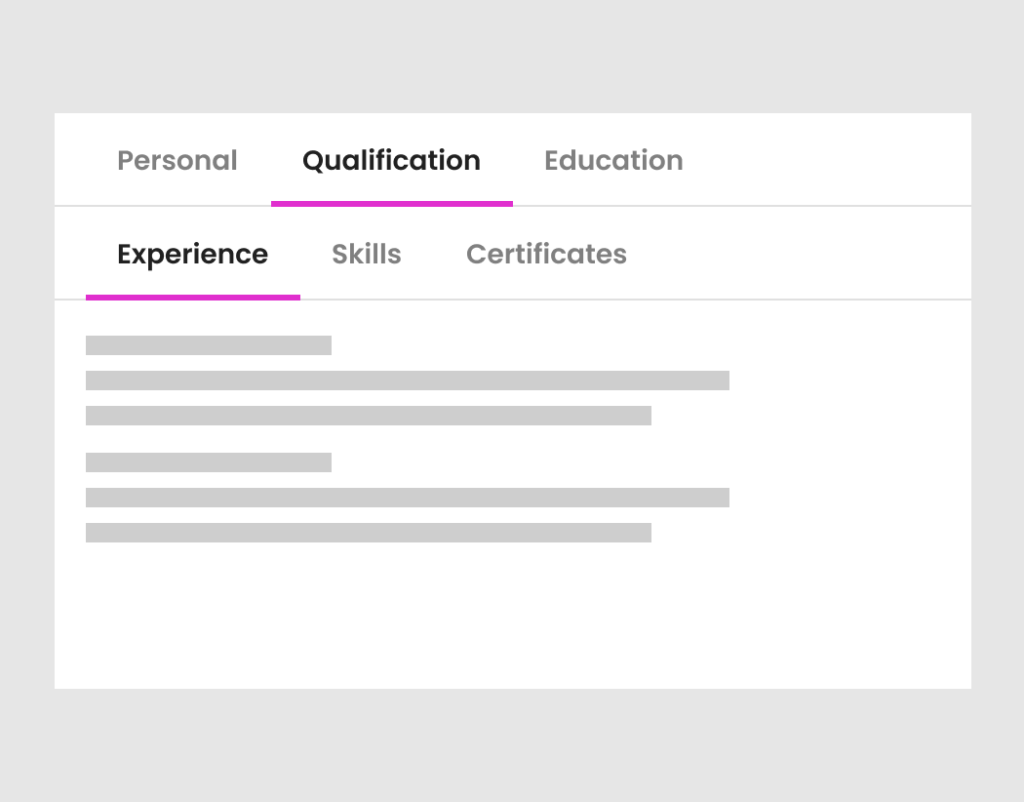Select the fifth placeholder content bar
Image resolution: width=1024 pixels, height=802 pixels.
coord(408,497)
